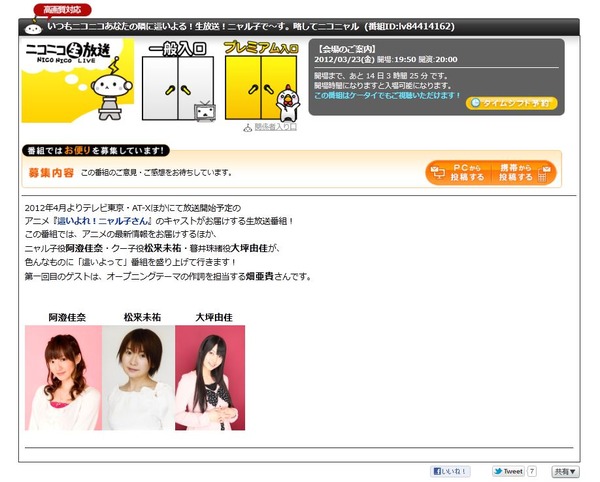The height and width of the screenshot is (482, 600).
Task: Reserve timeshift with タイムシフト予約 button
Action: click(x=512, y=103)
